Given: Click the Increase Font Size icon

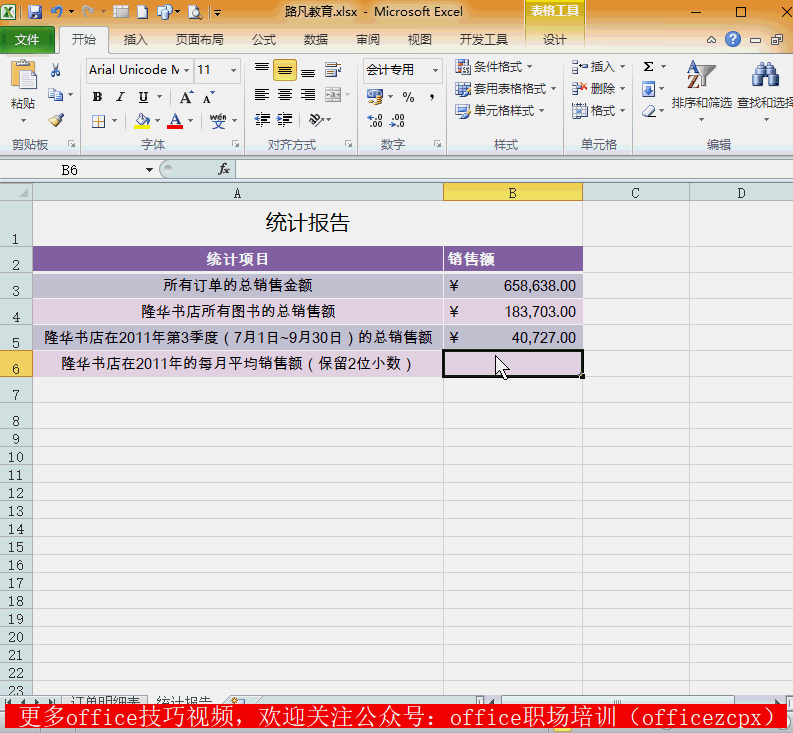Looking at the screenshot, I should click(186, 97).
